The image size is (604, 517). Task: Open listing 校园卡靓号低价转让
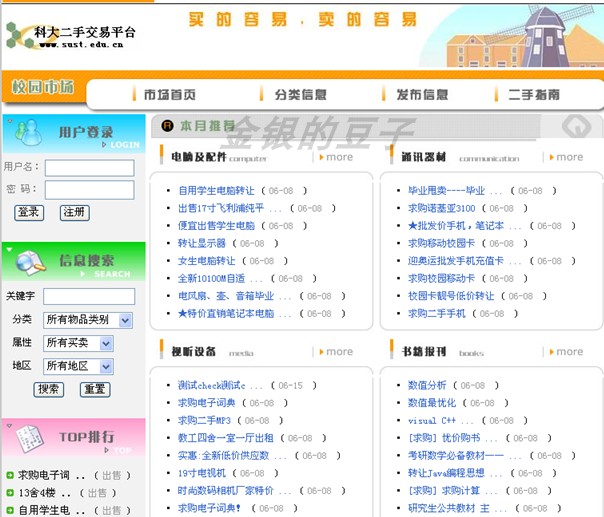click(x=451, y=296)
